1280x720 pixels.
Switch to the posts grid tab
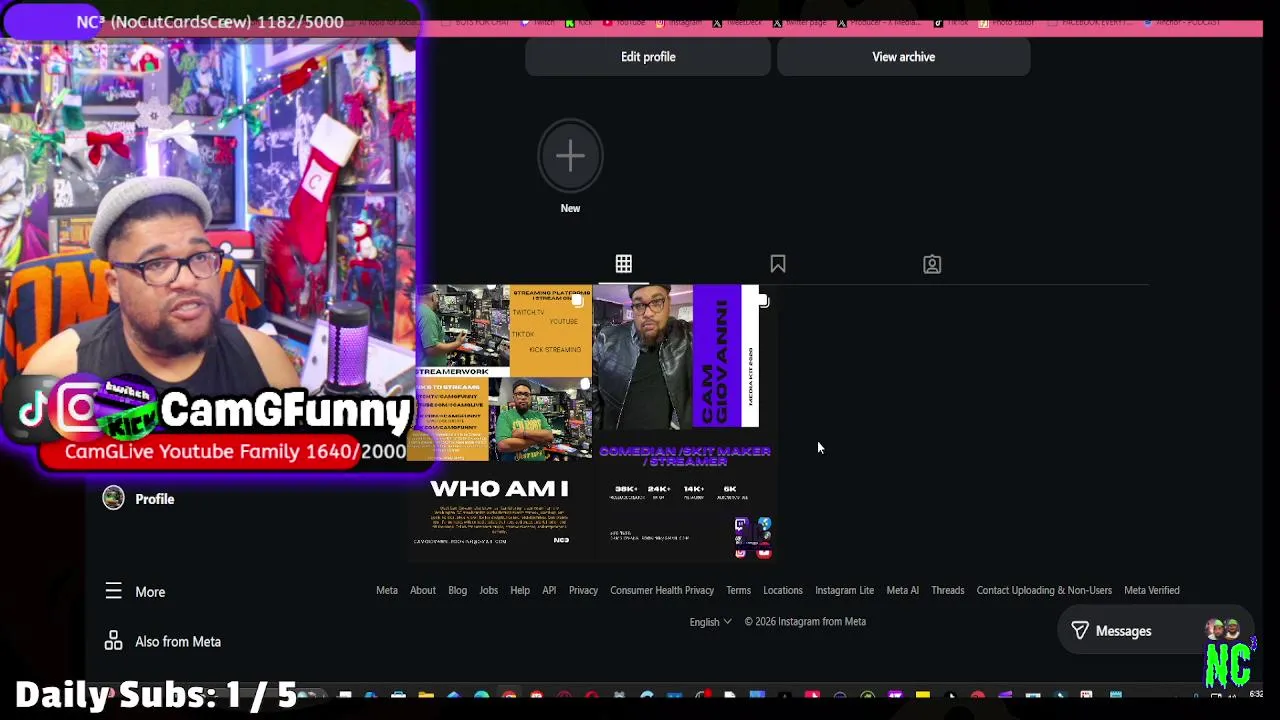pyautogui.click(x=623, y=264)
